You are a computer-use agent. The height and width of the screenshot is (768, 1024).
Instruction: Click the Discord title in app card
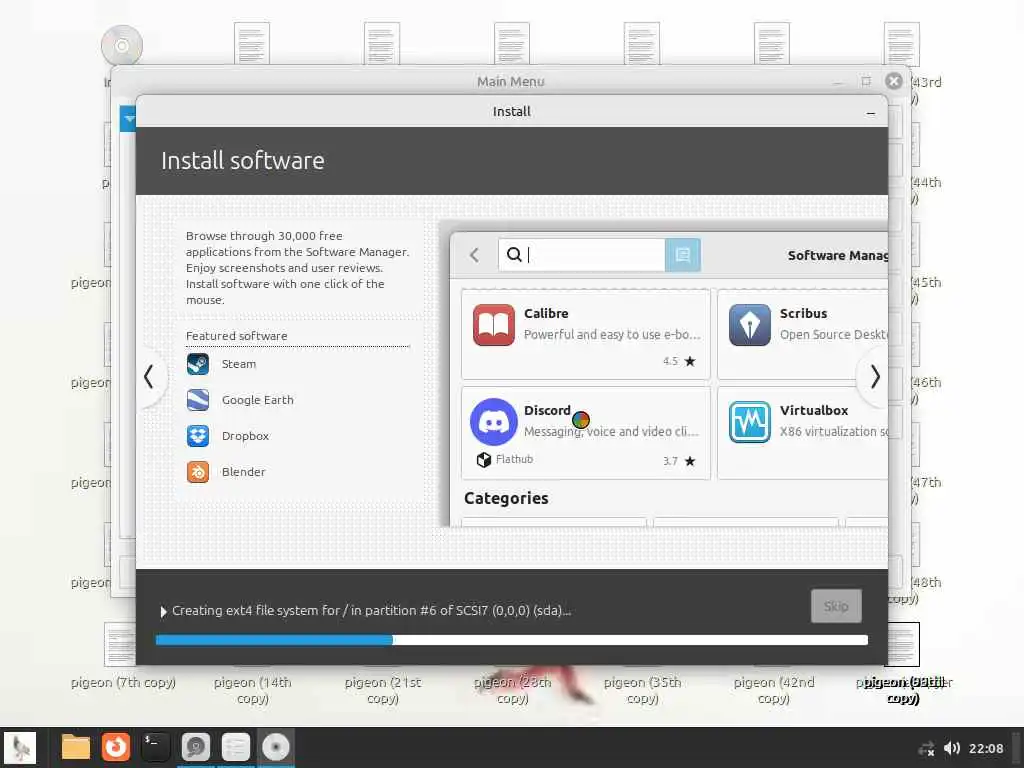click(547, 410)
